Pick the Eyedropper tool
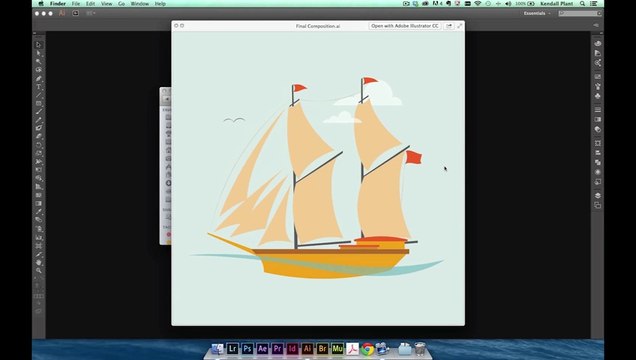 (x=39, y=212)
